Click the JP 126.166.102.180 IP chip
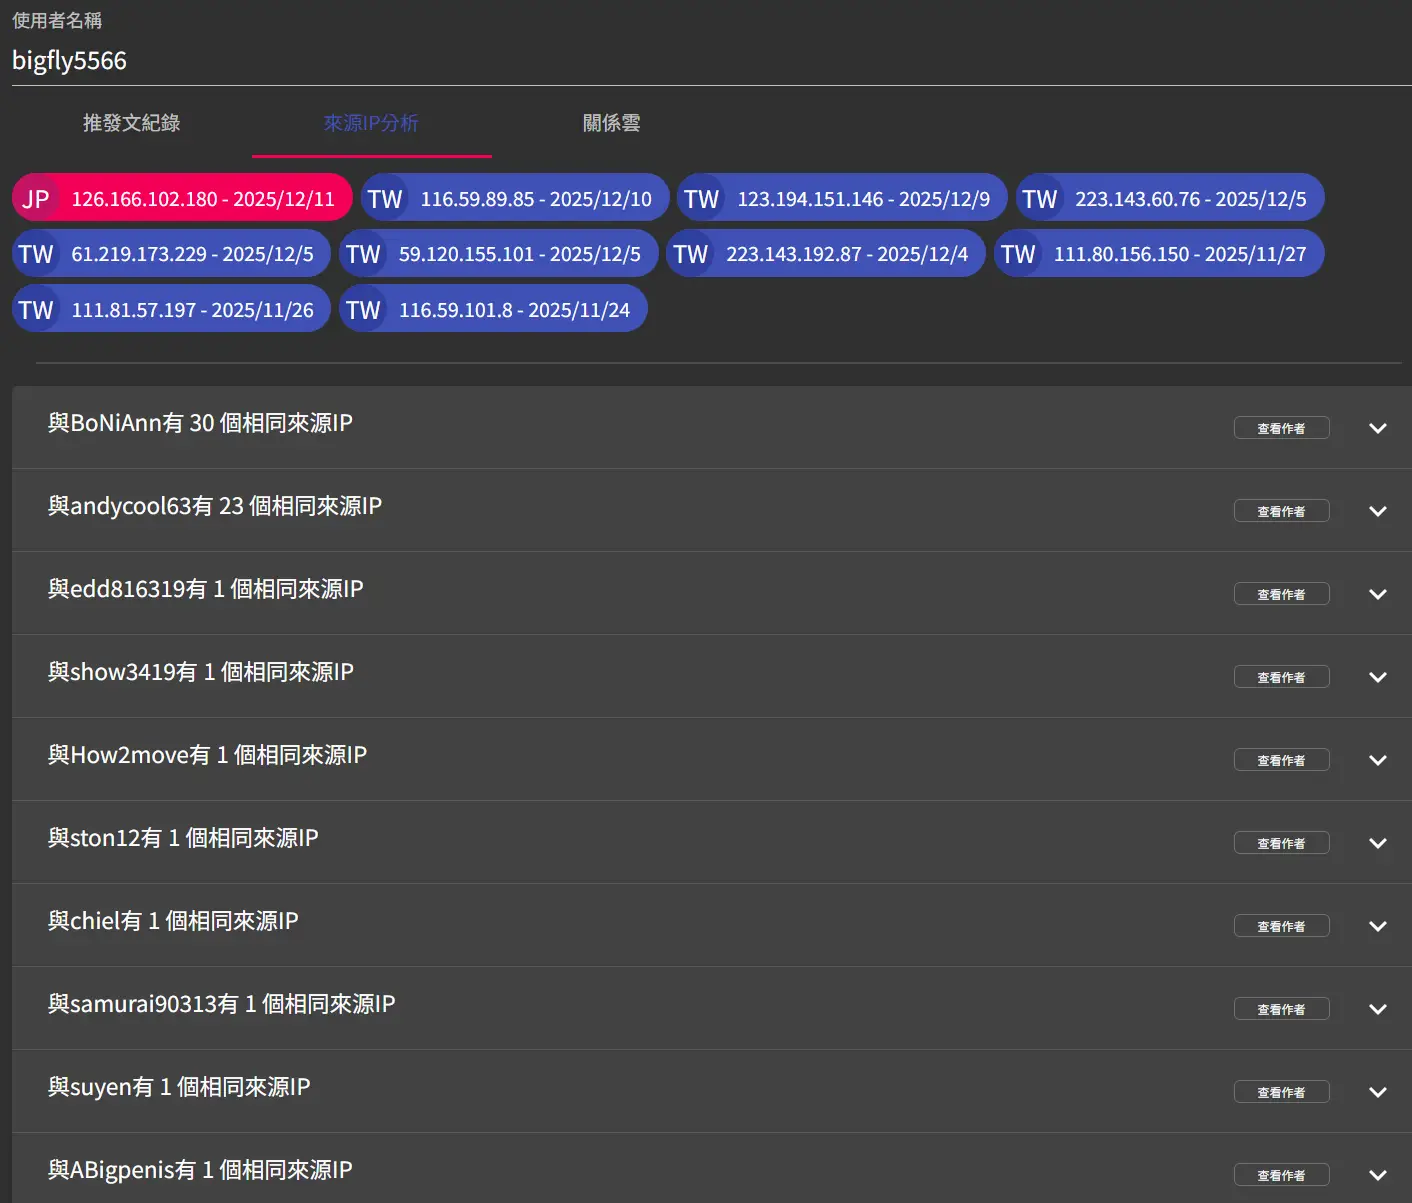1412x1203 pixels. point(182,198)
